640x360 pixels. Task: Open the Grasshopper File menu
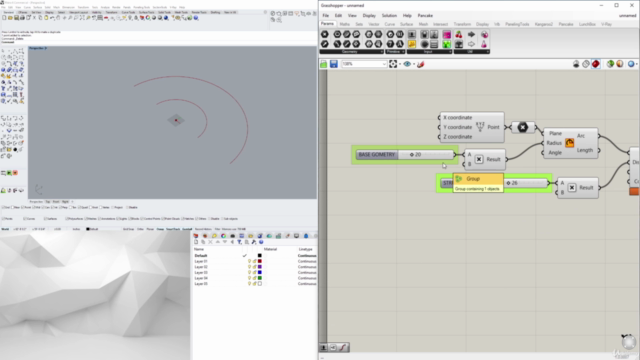pos(325,16)
